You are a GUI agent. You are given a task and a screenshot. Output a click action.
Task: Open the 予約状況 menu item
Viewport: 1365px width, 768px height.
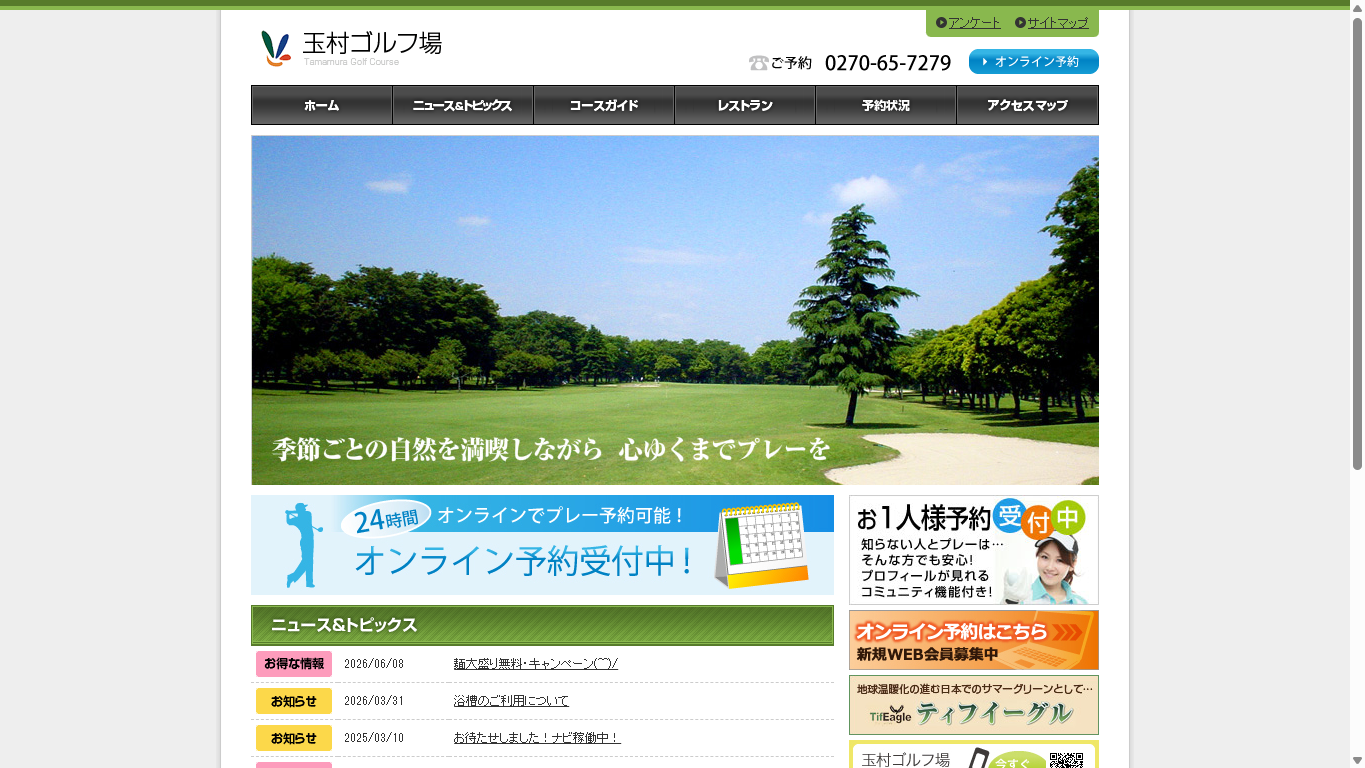[x=886, y=105]
